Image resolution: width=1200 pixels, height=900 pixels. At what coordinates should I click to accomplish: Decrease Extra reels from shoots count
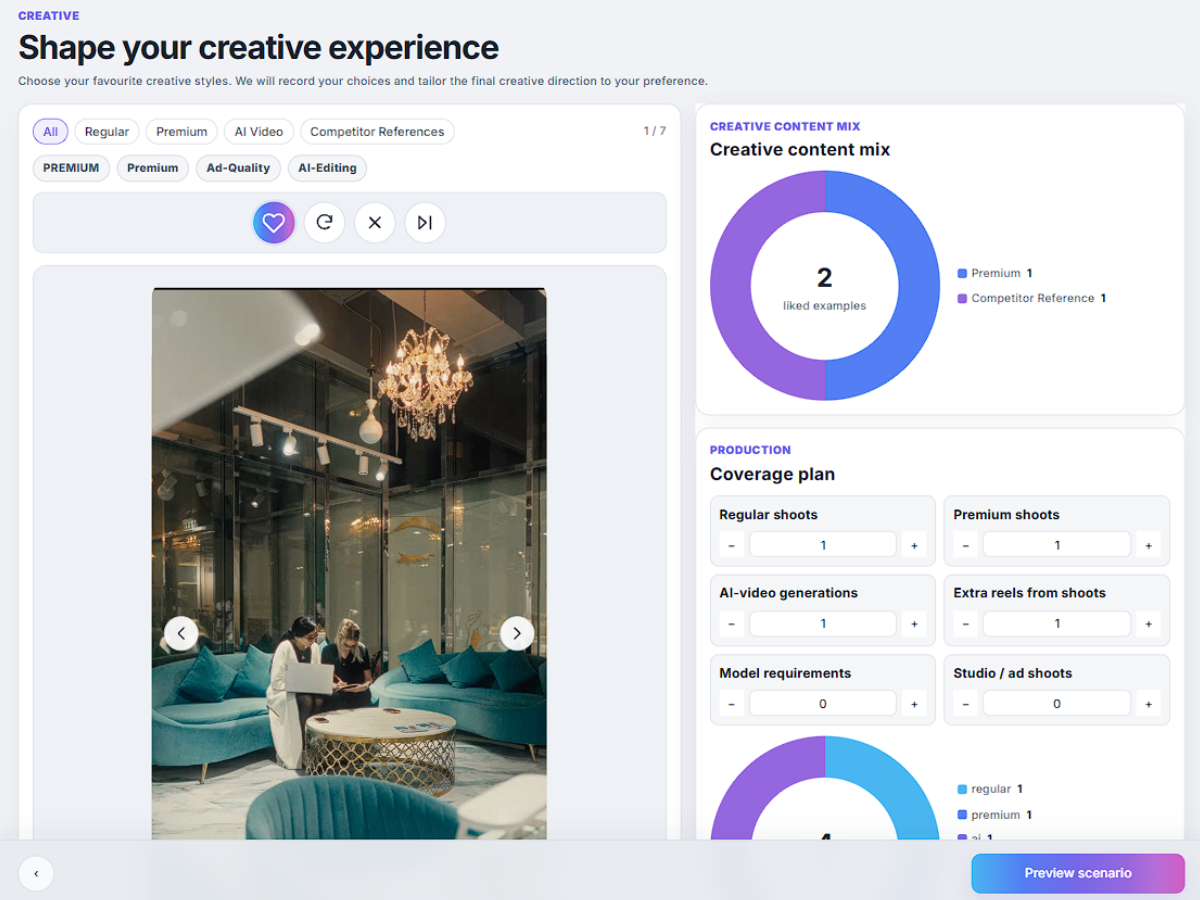point(965,624)
